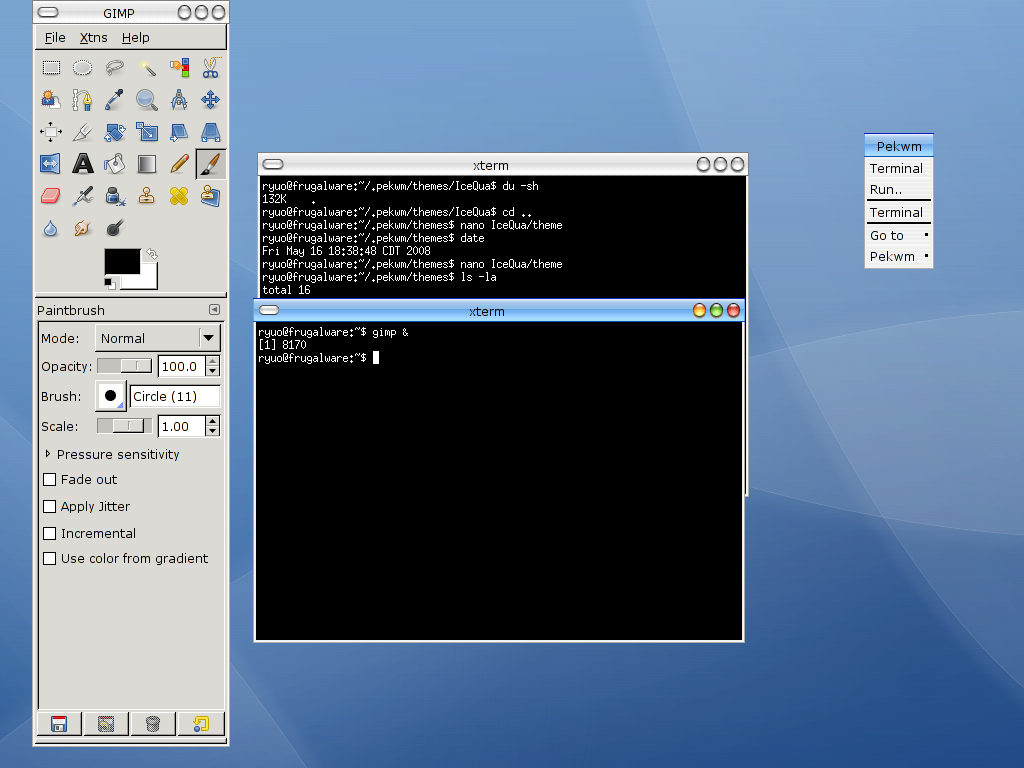Screen dimensions: 1024x768
Task: Reset colors to default black and white
Action: 110,283
